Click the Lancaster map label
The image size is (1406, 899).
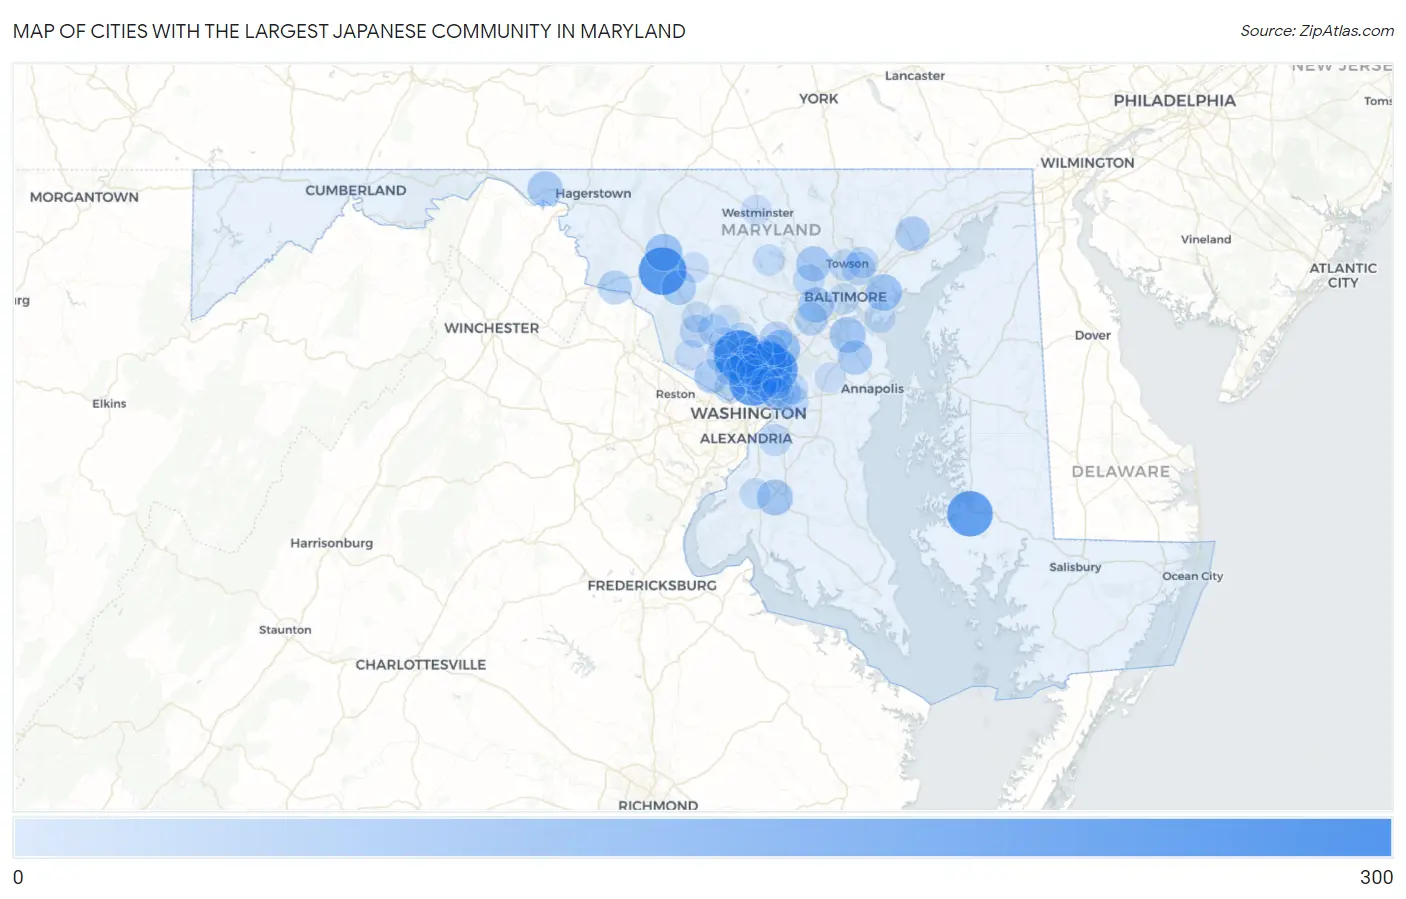pyautogui.click(x=914, y=76)
